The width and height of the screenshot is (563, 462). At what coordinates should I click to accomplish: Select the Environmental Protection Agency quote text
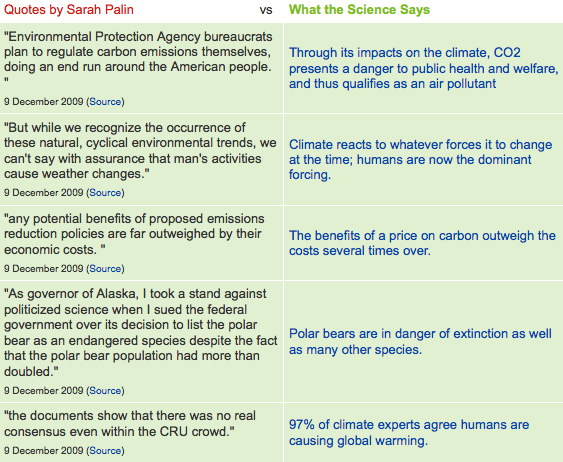pyautogui.click(x=138, y=59)
